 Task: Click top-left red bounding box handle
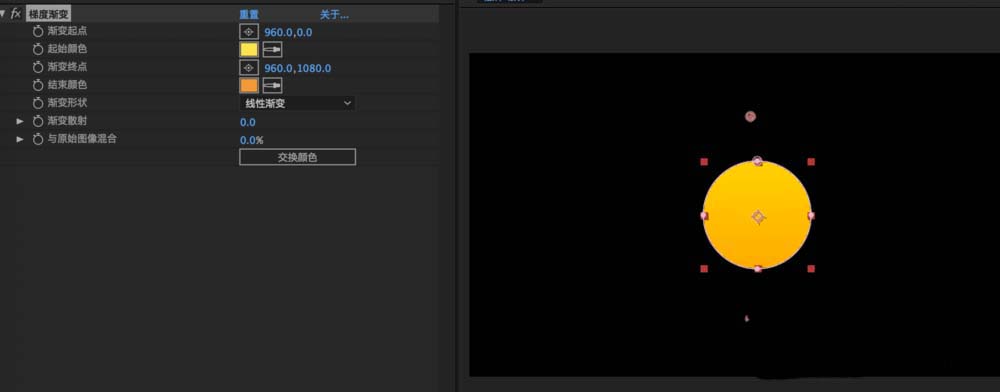click(x=704, y=162)
